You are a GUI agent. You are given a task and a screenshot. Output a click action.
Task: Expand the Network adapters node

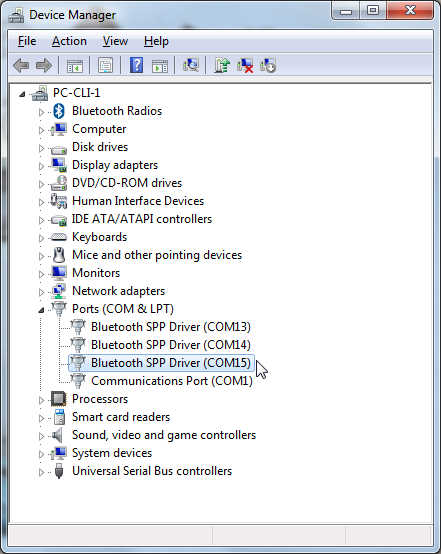[x=41, y=292]
